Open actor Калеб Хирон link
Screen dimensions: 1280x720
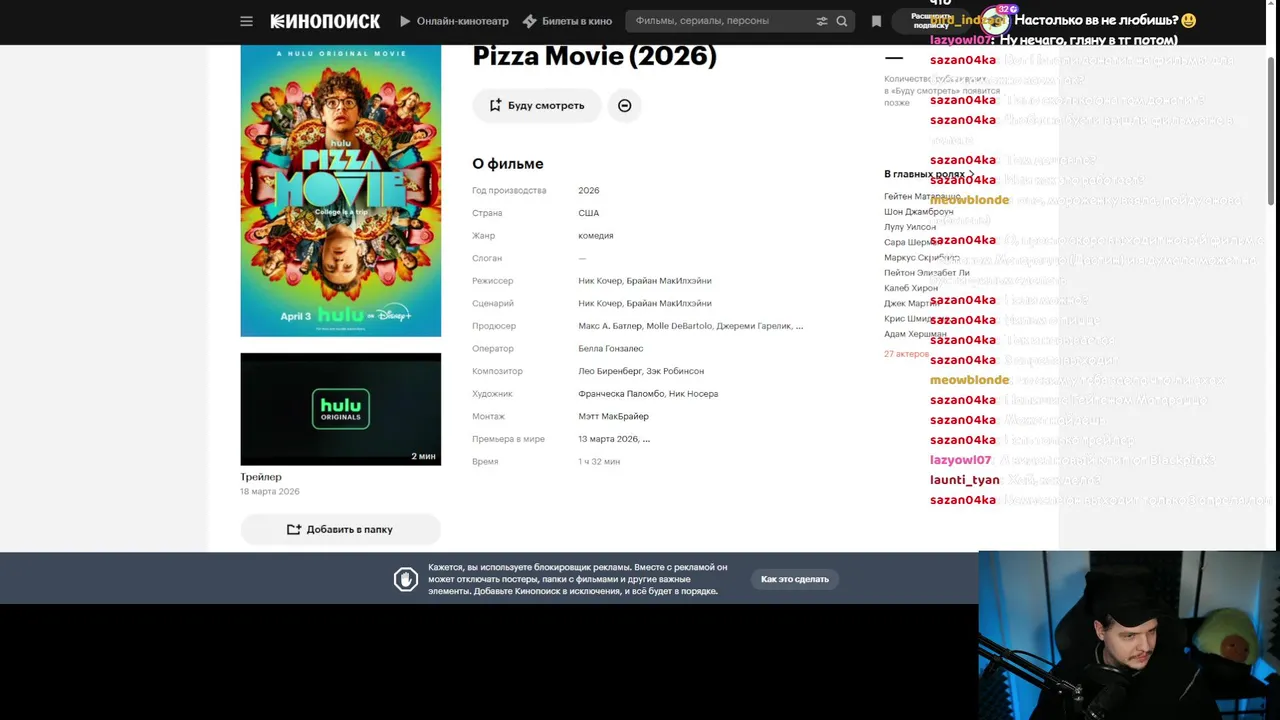pos(911,288)
